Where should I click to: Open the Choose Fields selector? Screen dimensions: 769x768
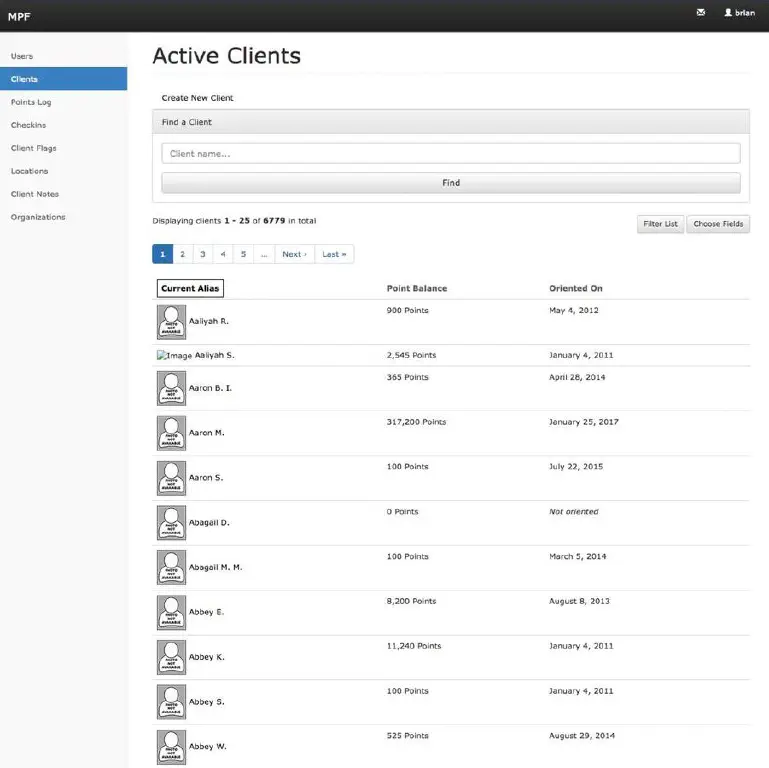718,224
